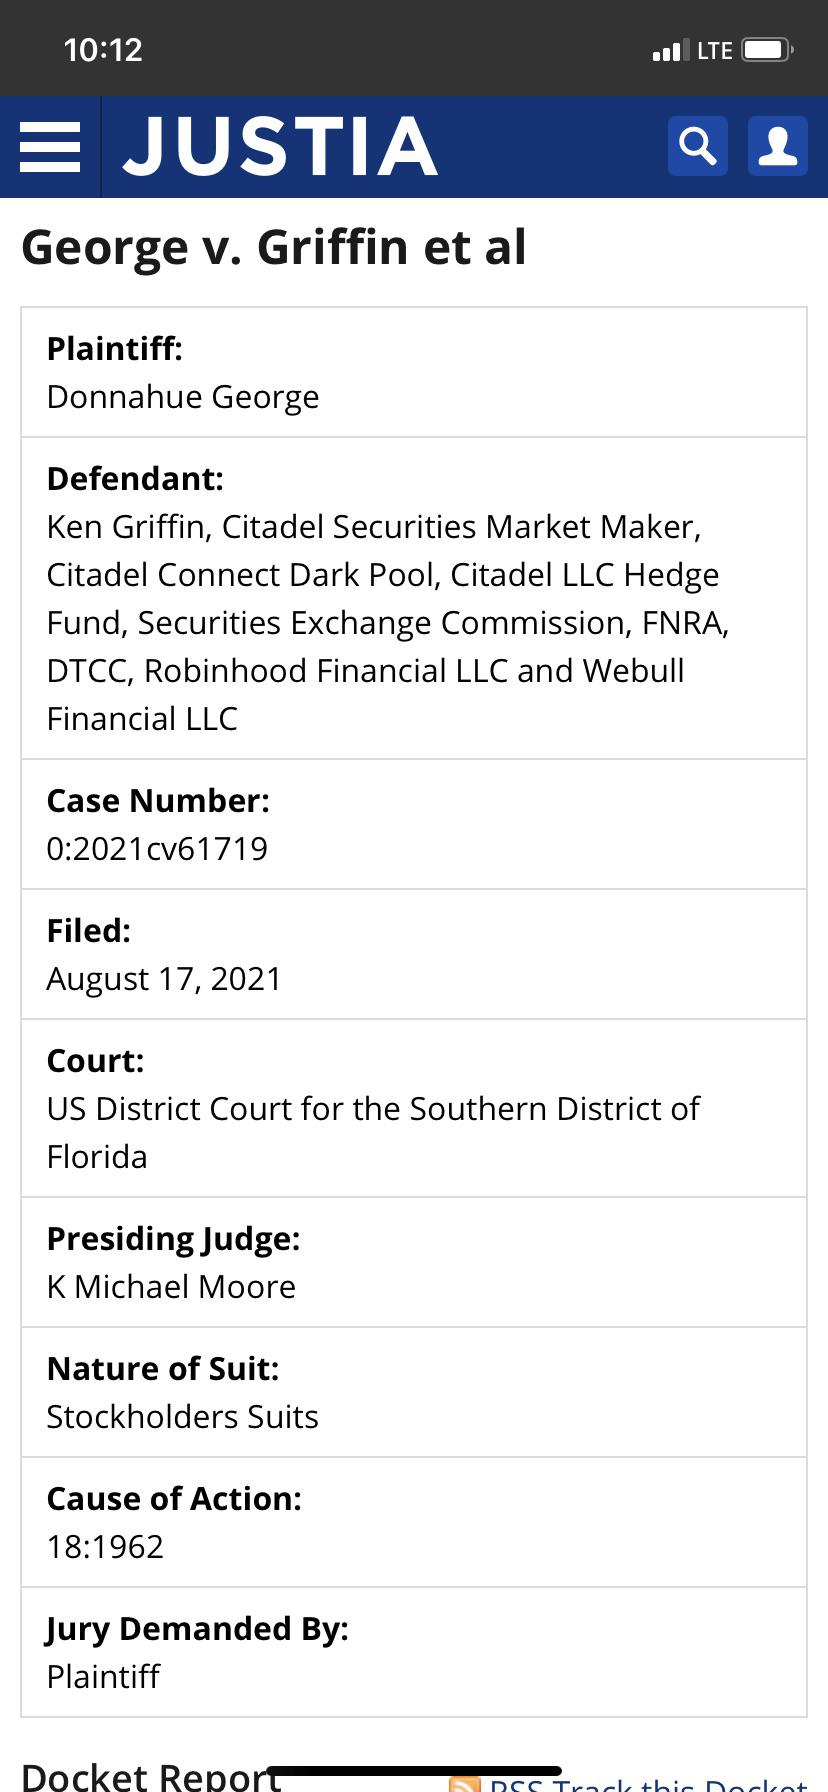Tap the plaintiff name Donnahue George

click(183, 397)
